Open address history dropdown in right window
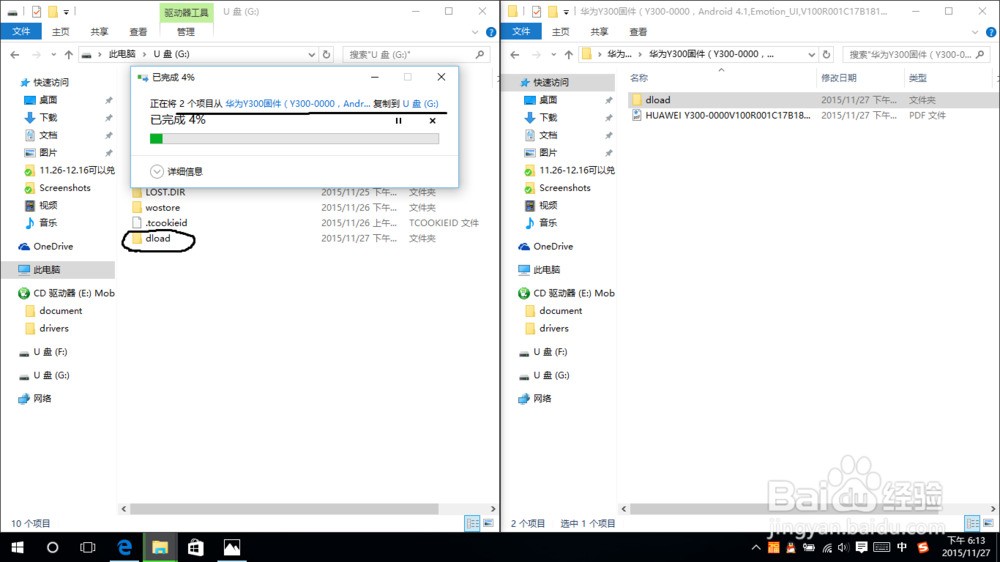The image size is (1000, 562). point(811,54)
